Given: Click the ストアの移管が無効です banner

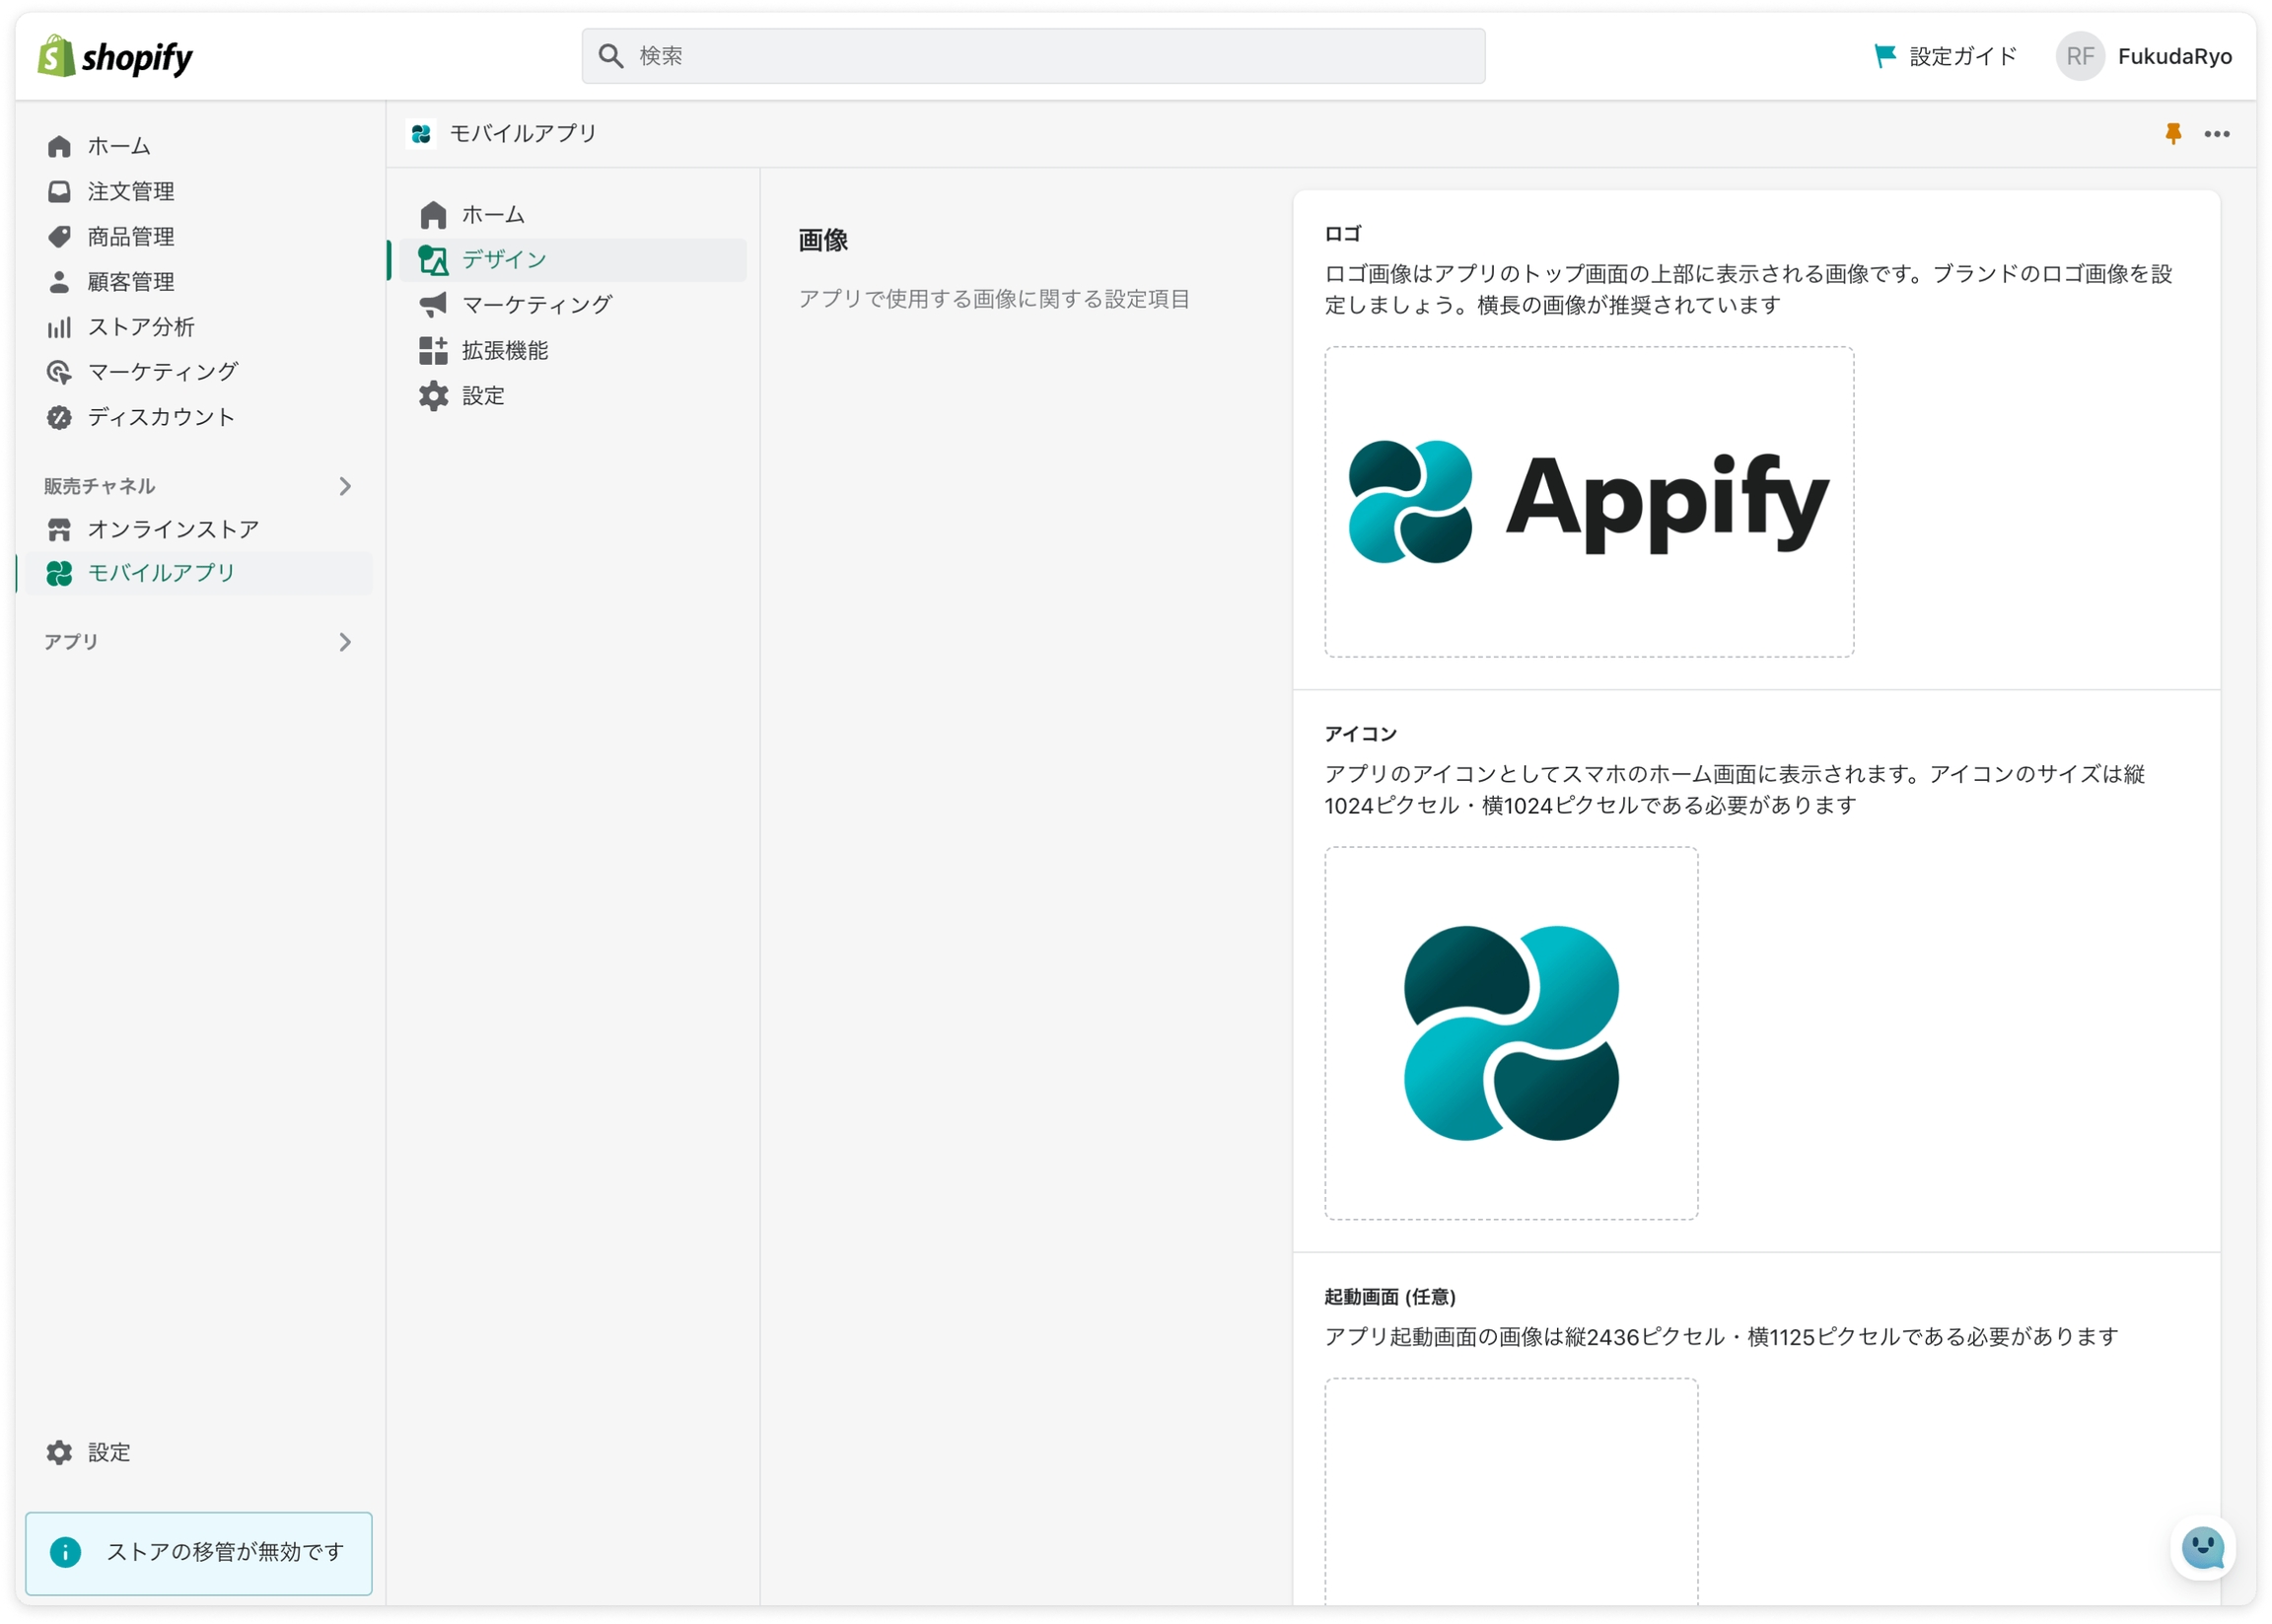Looking at the screenshot, I should pos(199,1553).
